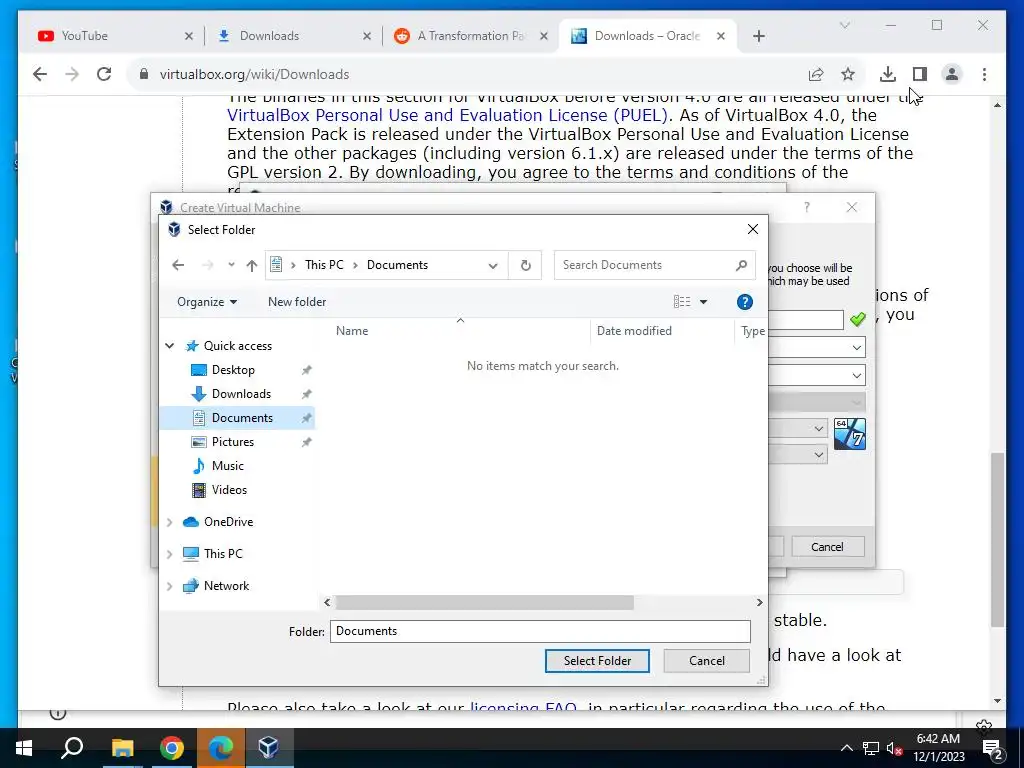Image resolution: width=1024 pixels, height=768 pixels.
Task: Open taskbar search
Action: tap(72, 748)
